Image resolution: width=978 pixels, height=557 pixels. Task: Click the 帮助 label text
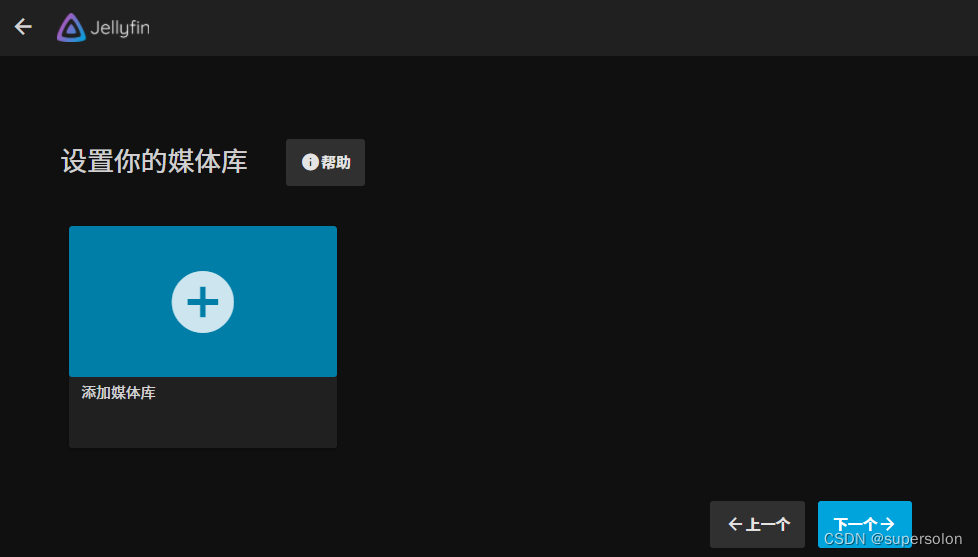tap(336, 162)
